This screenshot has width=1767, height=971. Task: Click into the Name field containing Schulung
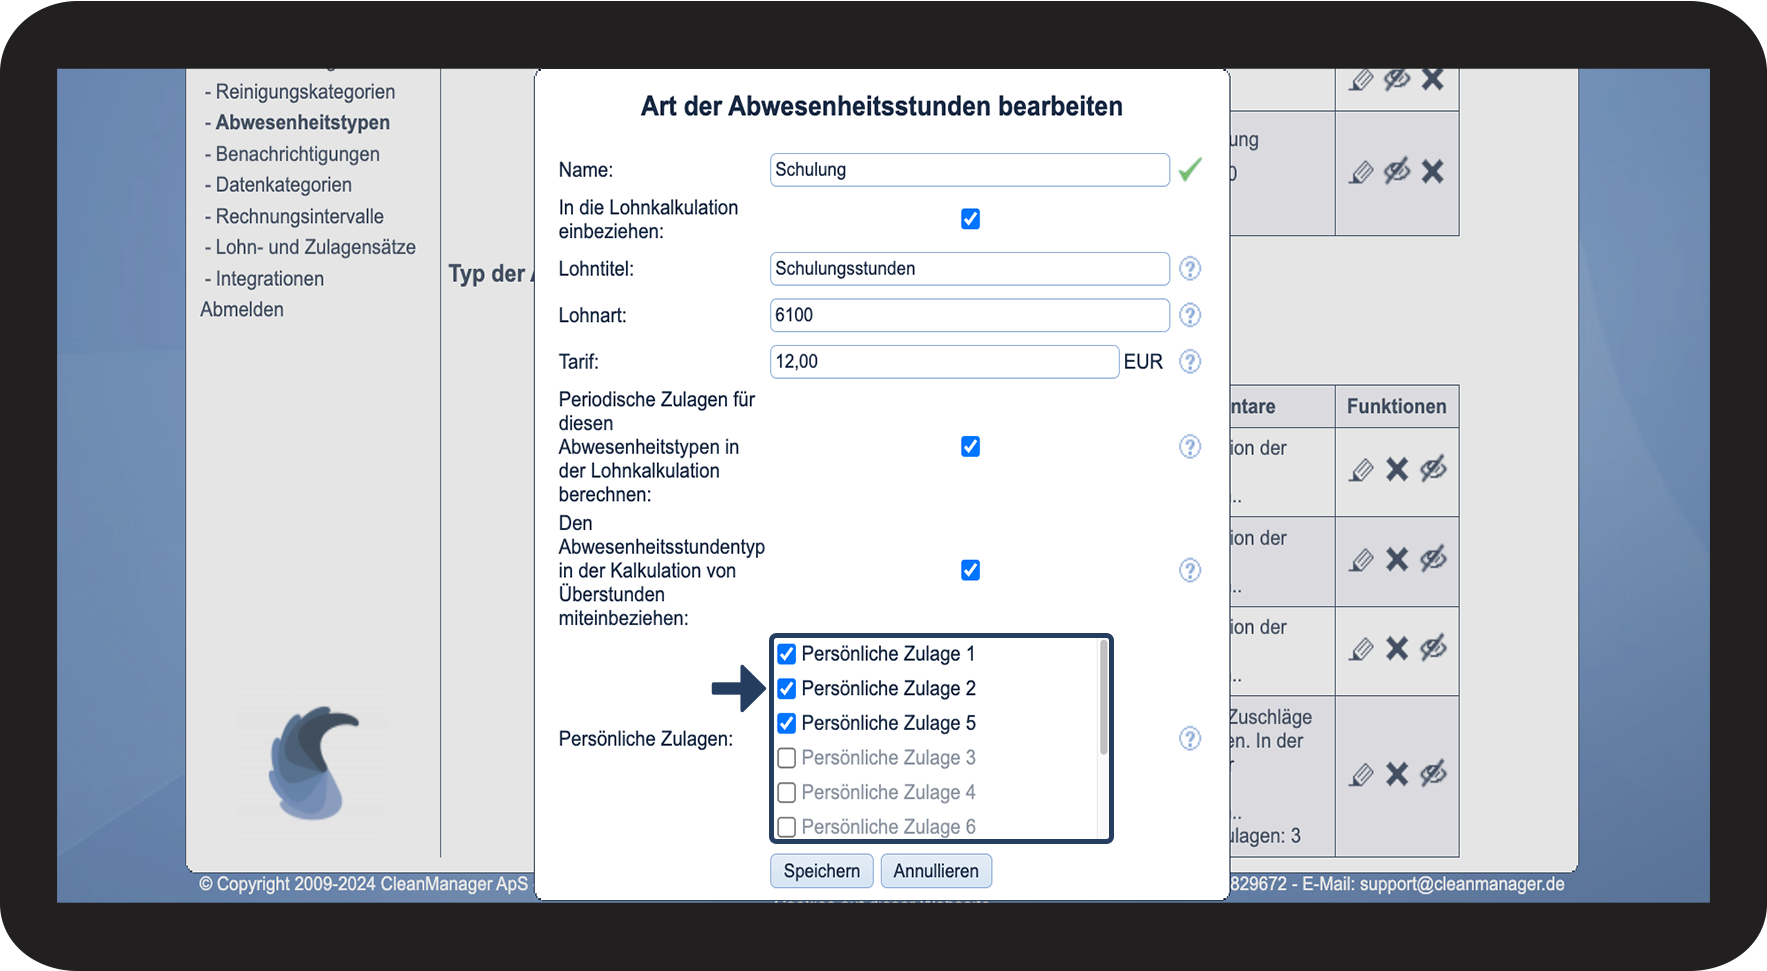click(x=970, y=170)
